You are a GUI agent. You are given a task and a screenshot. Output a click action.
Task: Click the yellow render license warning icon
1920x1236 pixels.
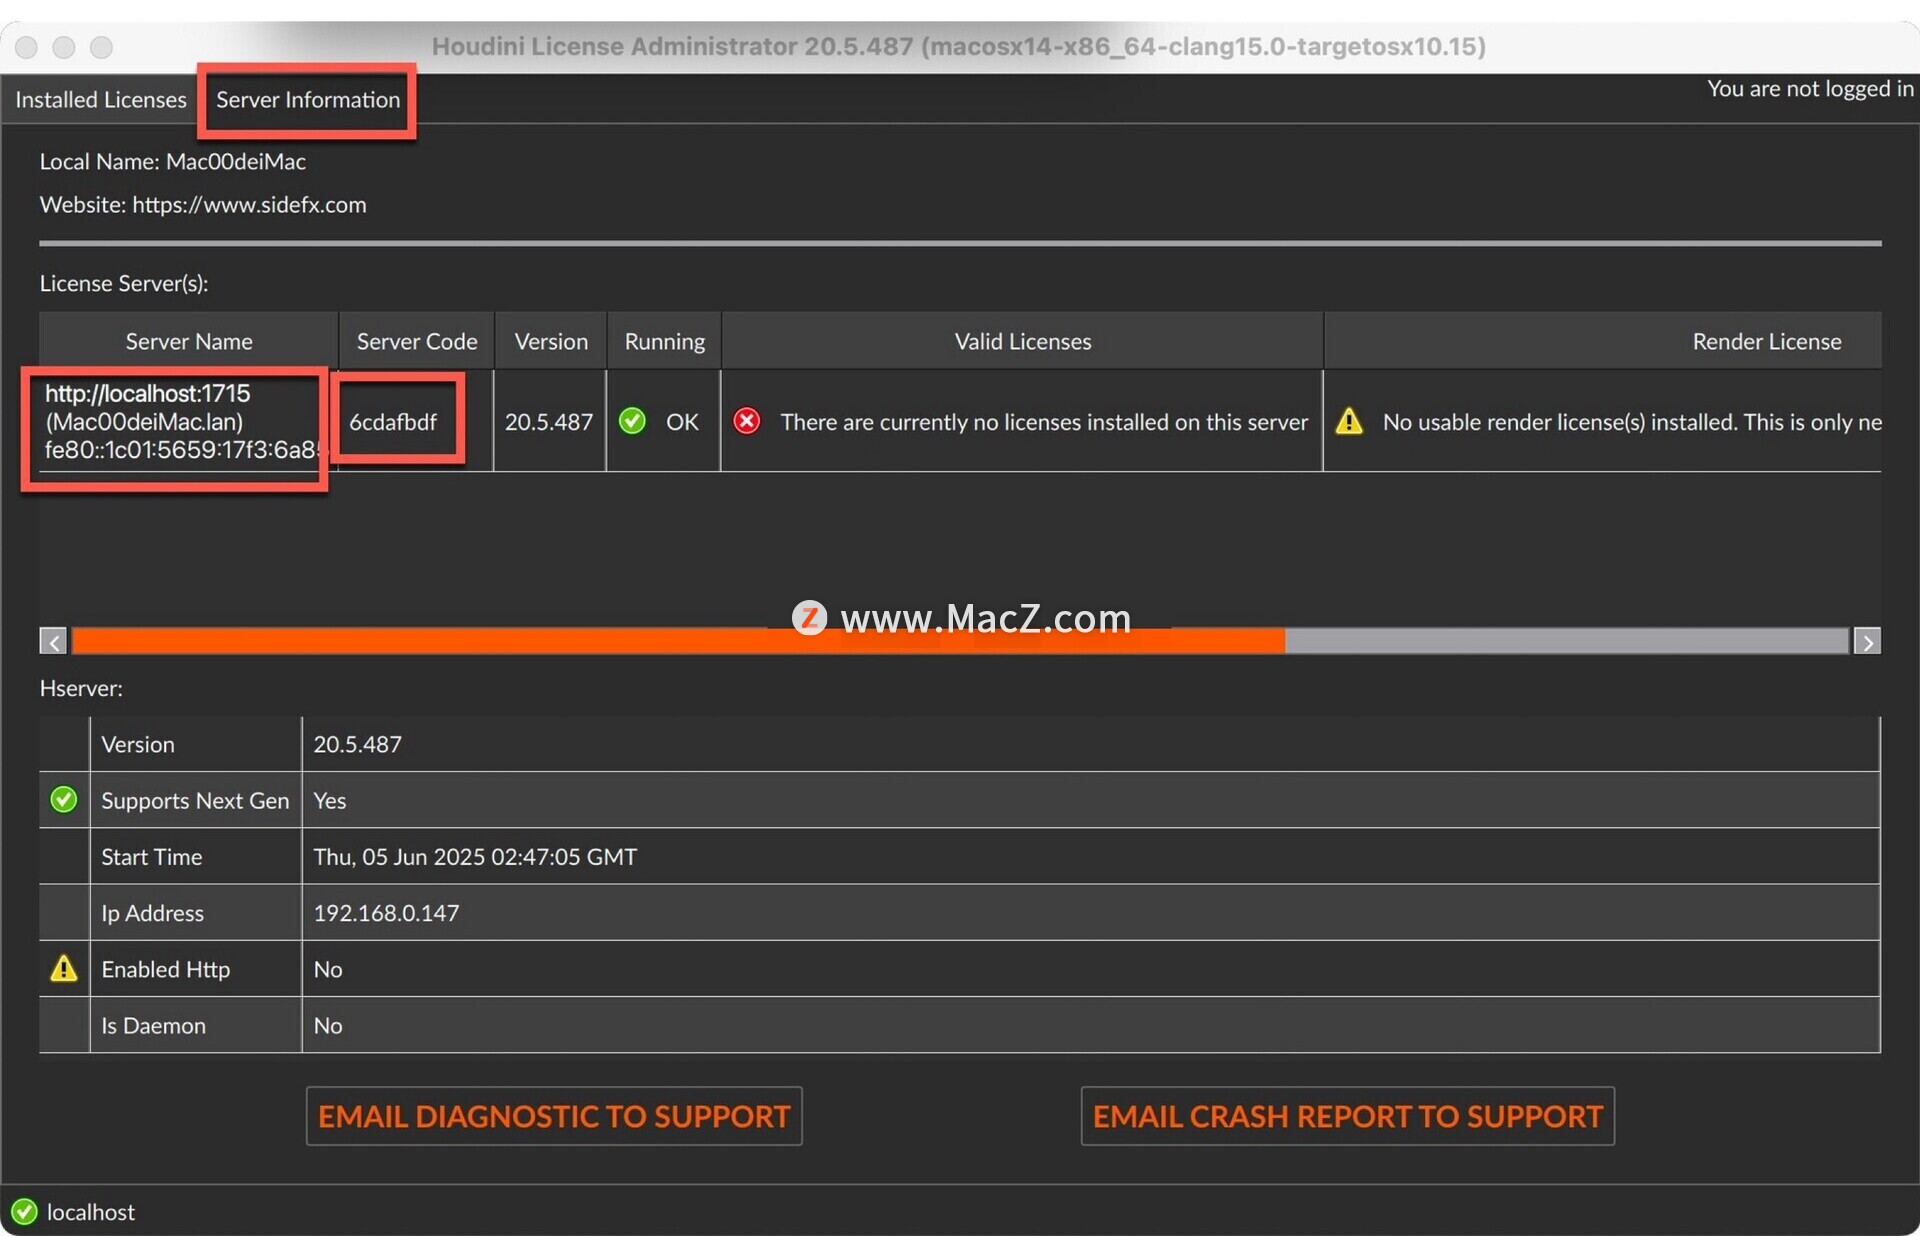tap(1349, 421)
